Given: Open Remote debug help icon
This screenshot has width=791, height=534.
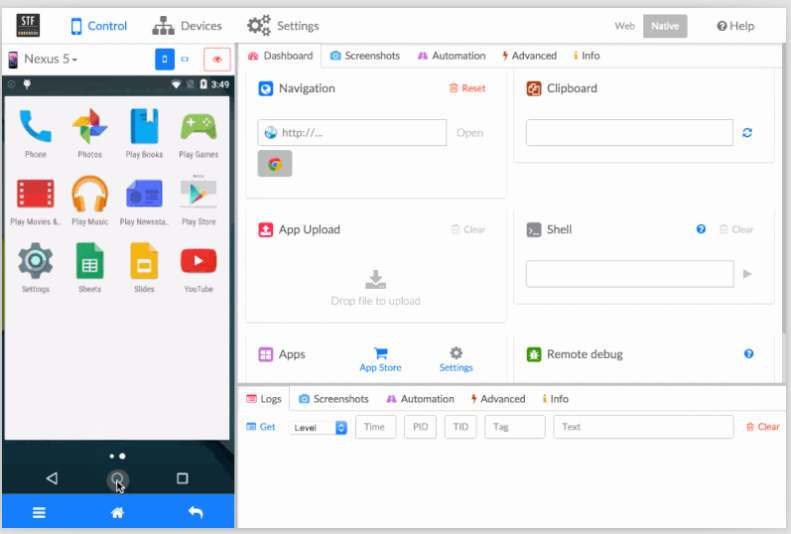Looking at the screenshot, I should tap(749, 353).
